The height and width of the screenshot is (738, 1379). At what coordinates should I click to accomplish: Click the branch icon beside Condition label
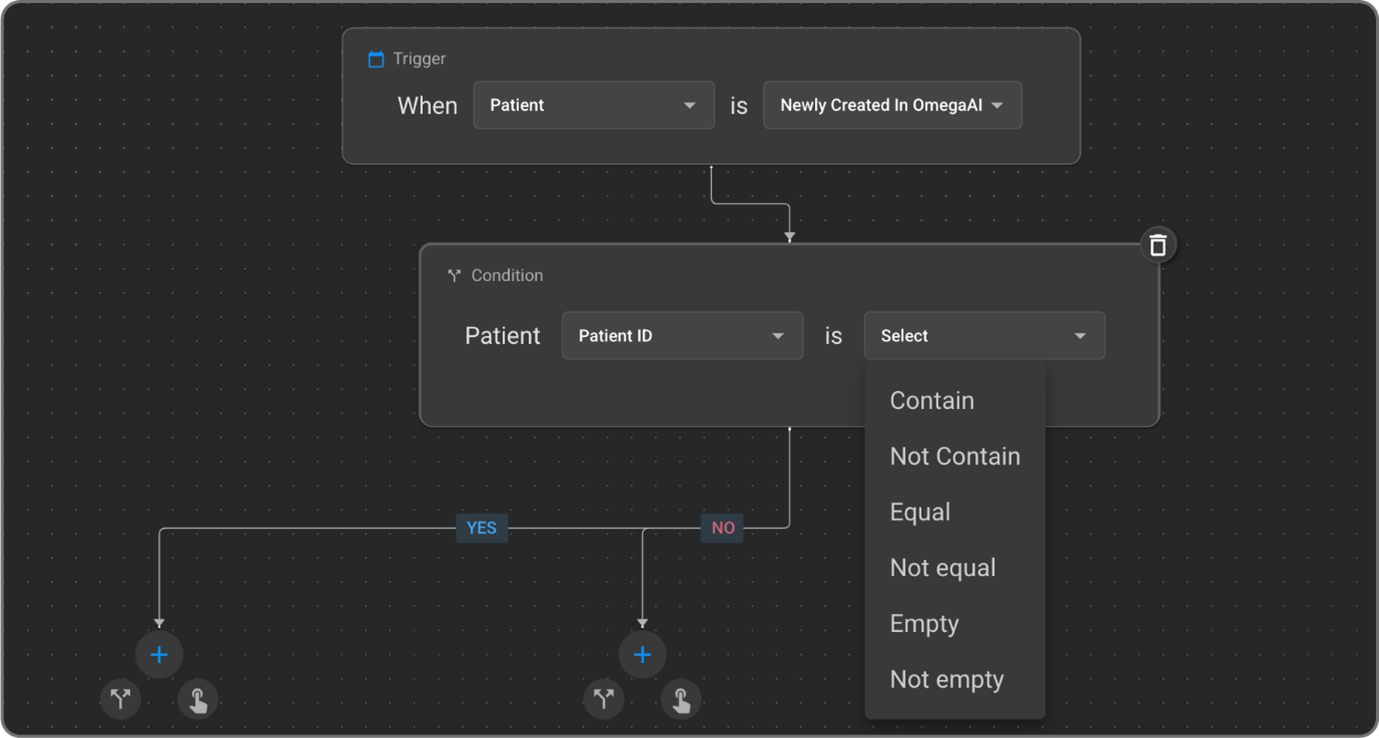(454, 275)
